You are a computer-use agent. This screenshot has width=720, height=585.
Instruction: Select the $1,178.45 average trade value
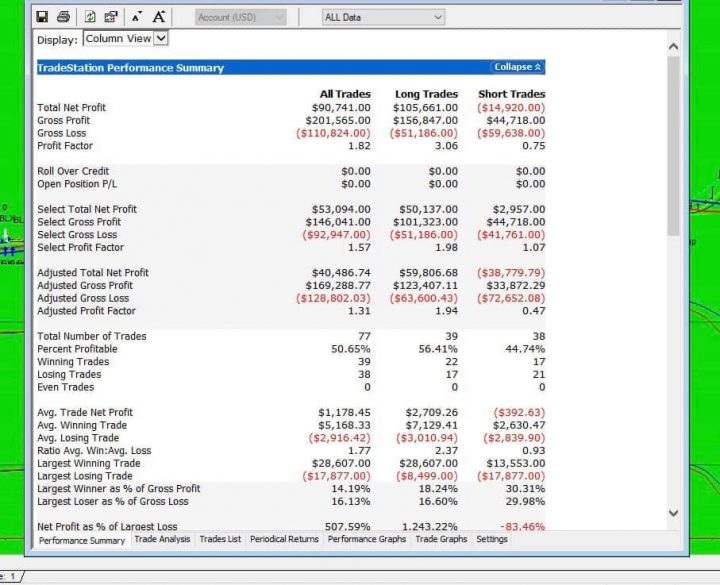(344, 412)
